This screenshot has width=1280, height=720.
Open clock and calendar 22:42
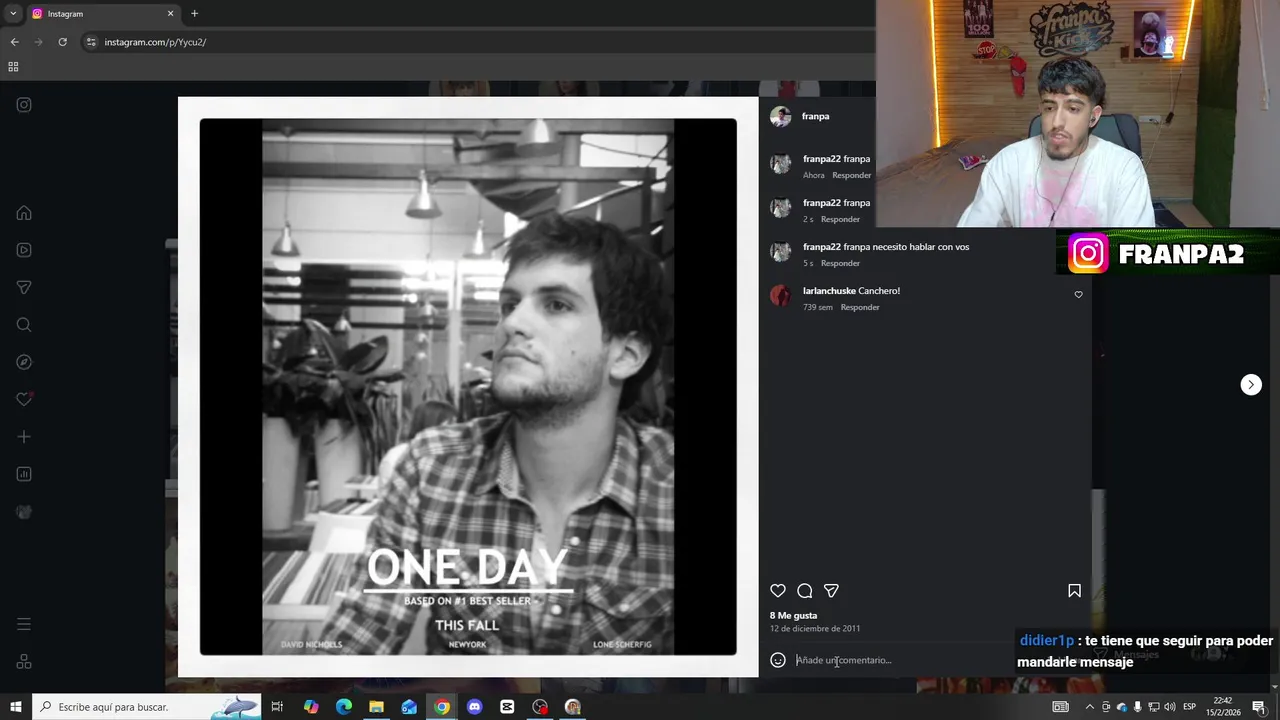click(x=1223, y=707)
